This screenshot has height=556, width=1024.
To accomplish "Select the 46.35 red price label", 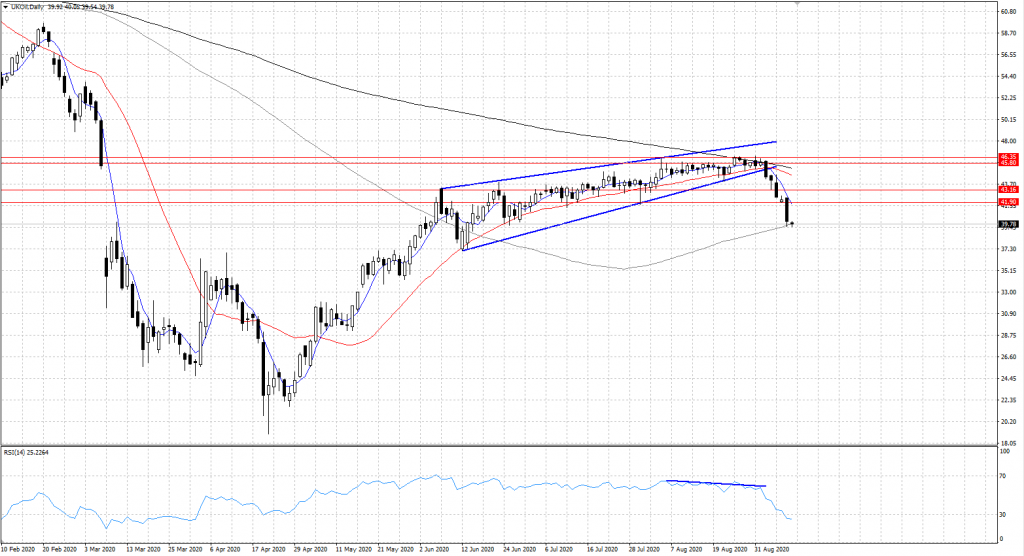I will (1008, 157).
